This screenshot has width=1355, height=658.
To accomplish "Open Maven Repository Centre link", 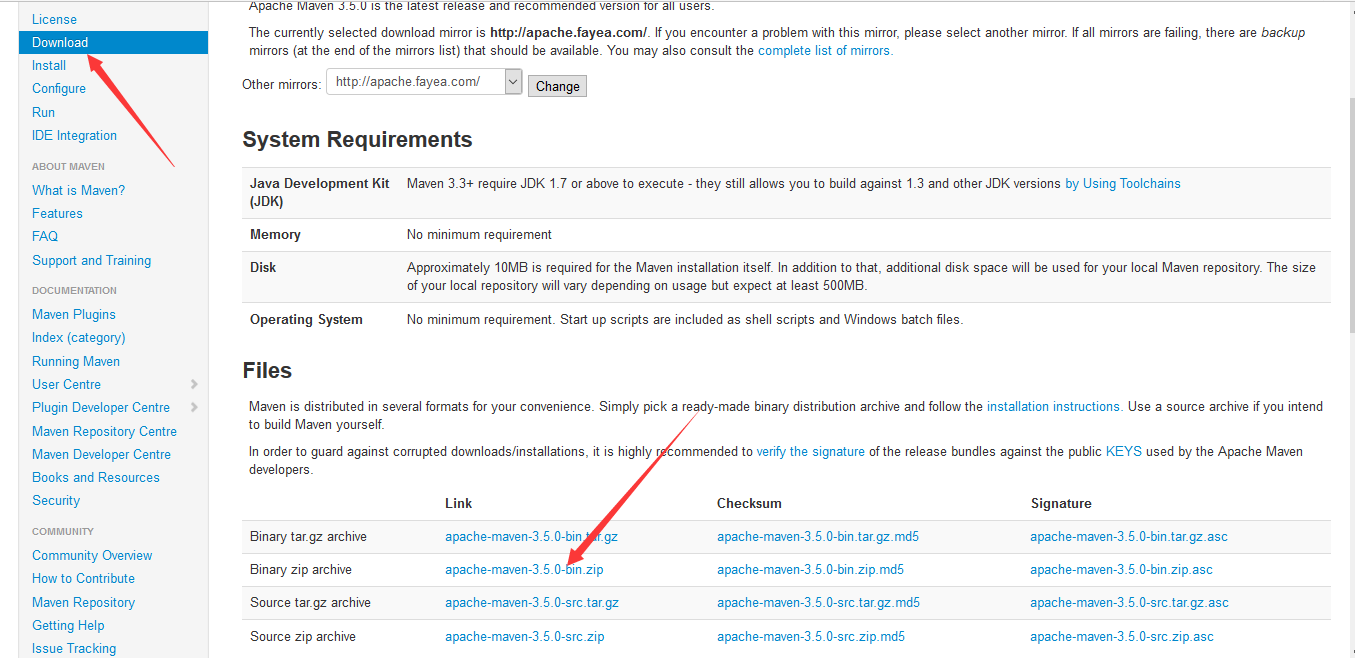I will [x=104, y=431].
